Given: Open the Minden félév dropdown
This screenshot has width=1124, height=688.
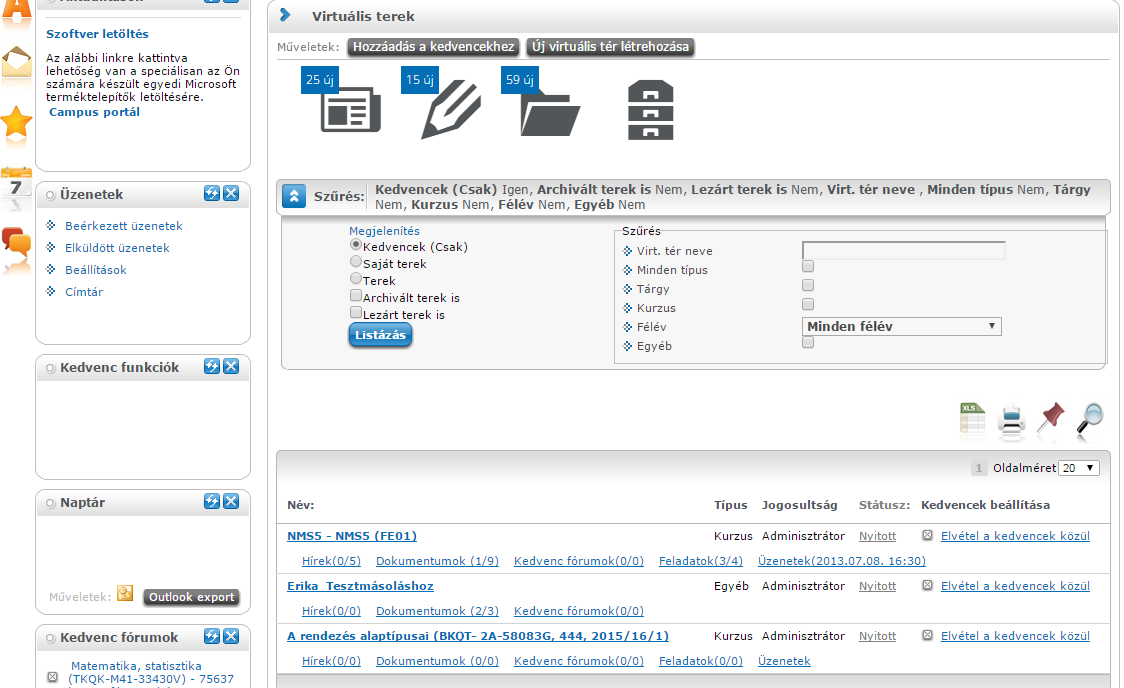Looking at the screenshot, I should (x=901, y=327).
